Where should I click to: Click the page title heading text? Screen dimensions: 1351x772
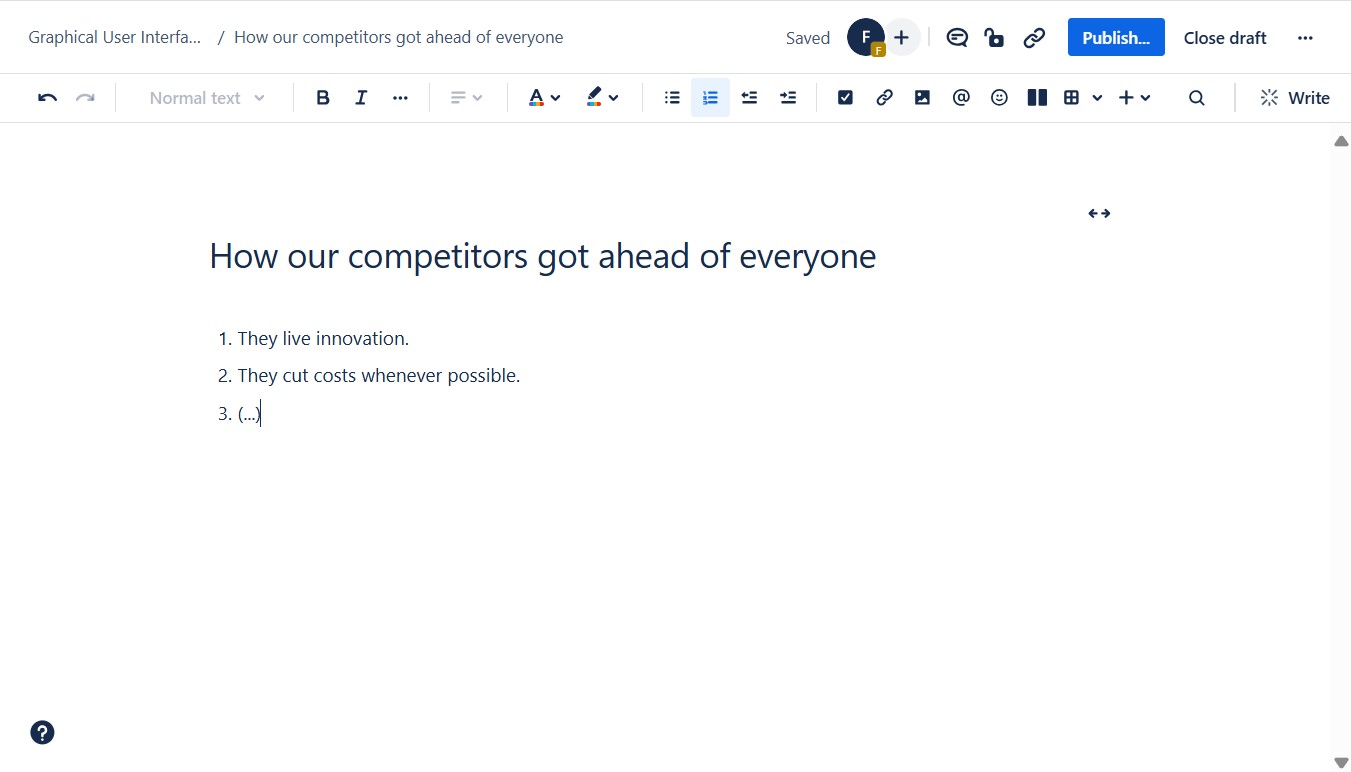[x=542, y=256]
